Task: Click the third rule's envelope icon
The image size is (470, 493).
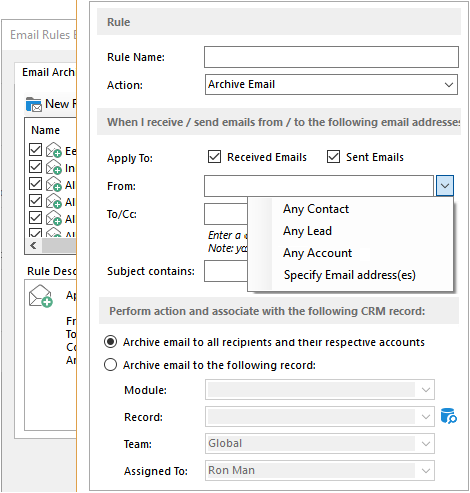Action: tap(54, 184)
